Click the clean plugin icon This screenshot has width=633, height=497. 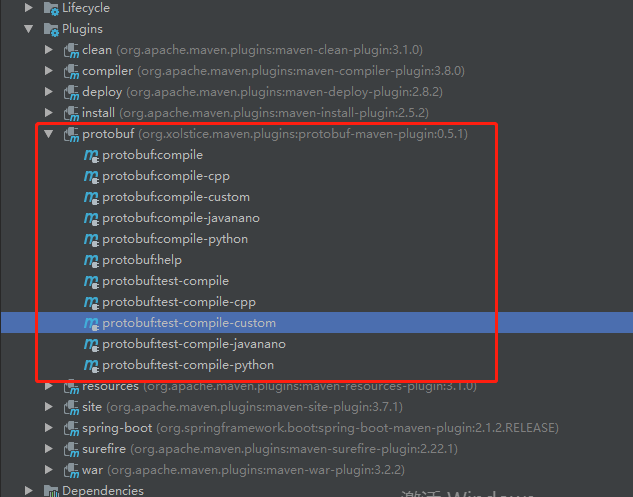coord(71,50)
